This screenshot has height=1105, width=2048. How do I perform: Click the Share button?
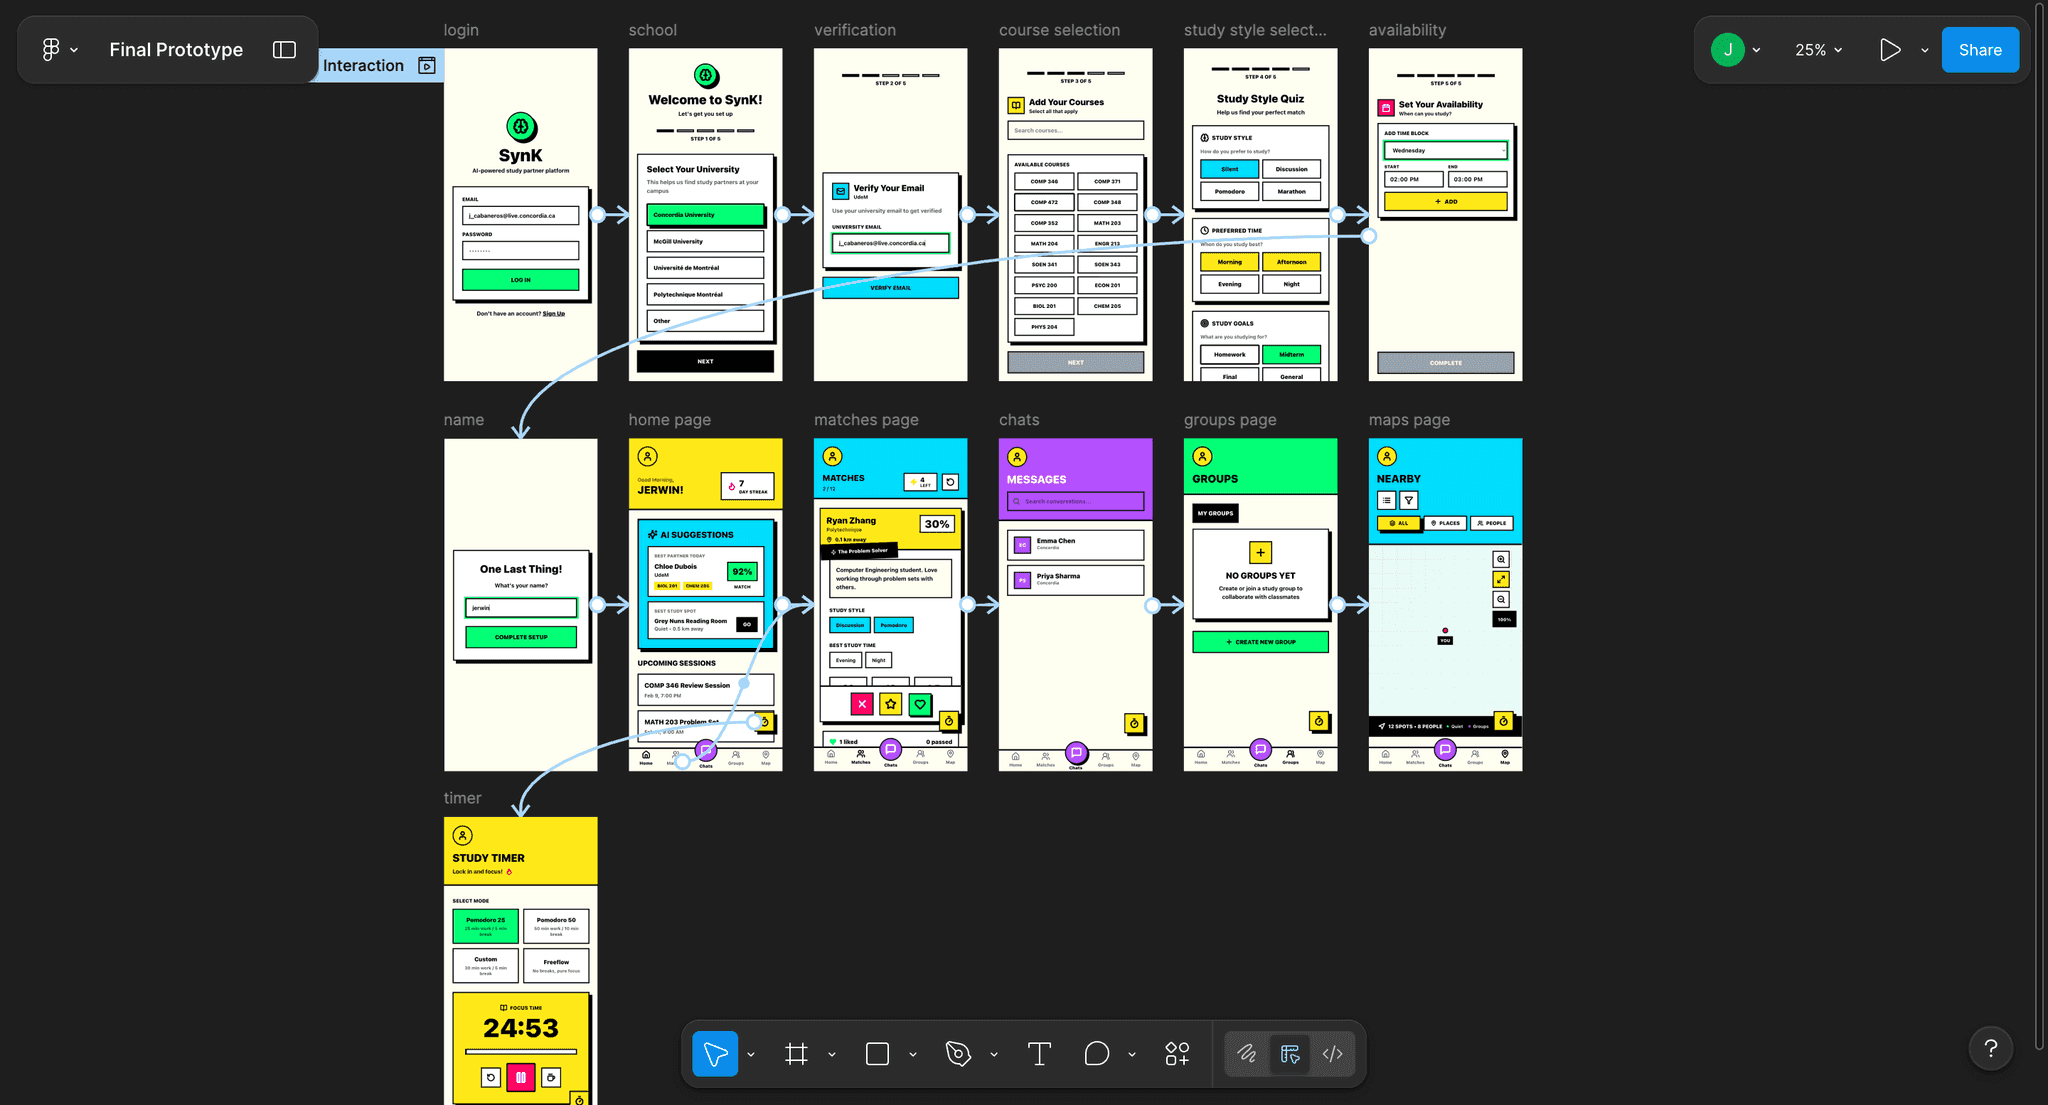(1980, 49)
